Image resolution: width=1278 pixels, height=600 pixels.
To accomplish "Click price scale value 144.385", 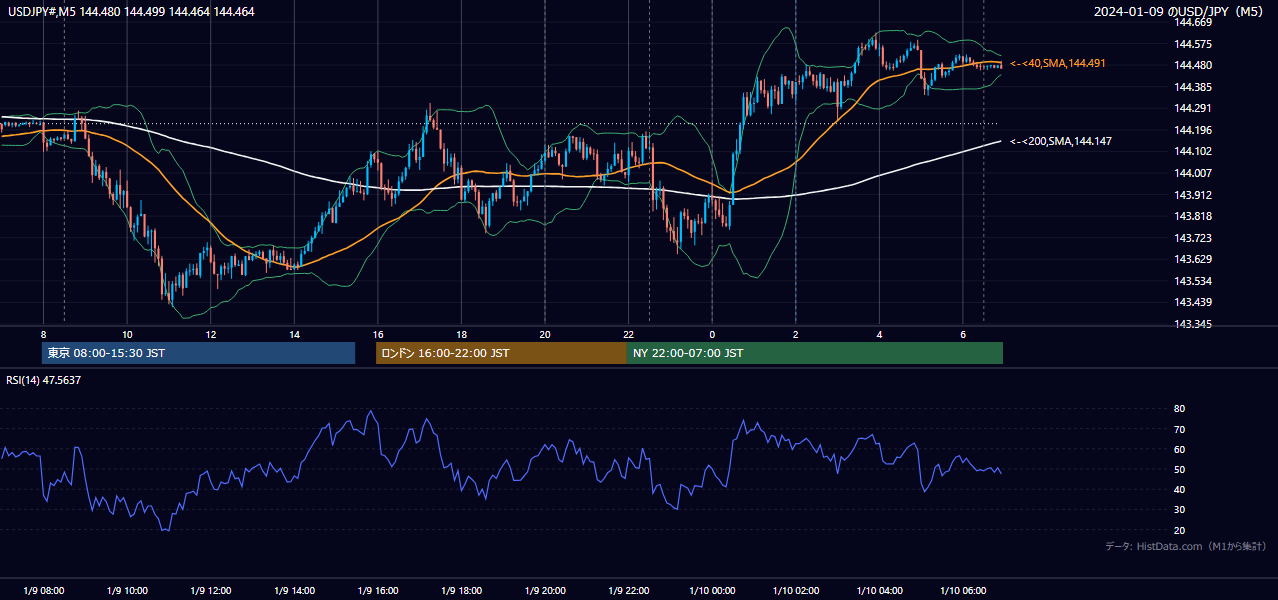I will [1192, 87].
